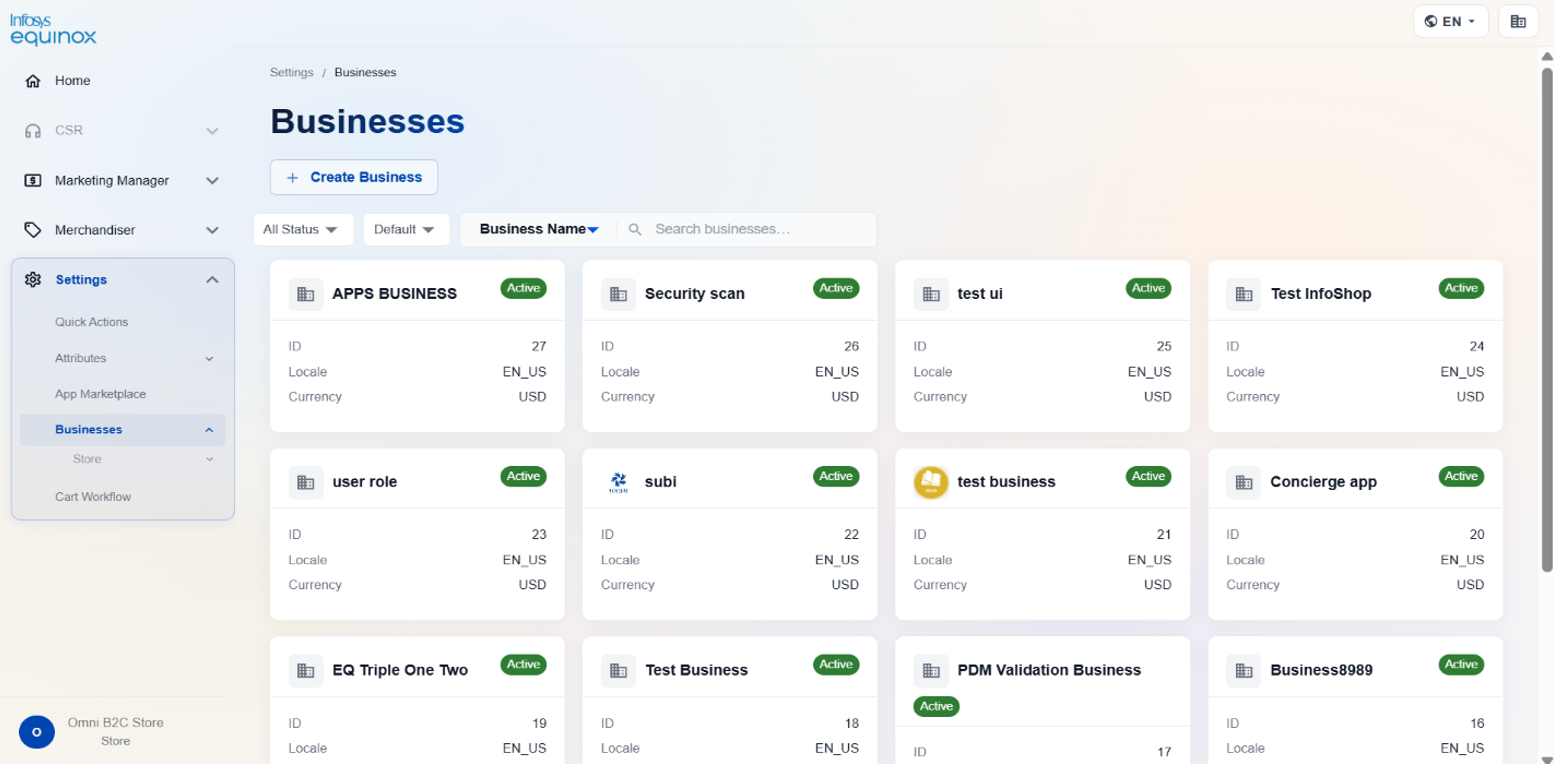Click the Active badge on test ui

pyautogui.click(x=1148, y=288)
